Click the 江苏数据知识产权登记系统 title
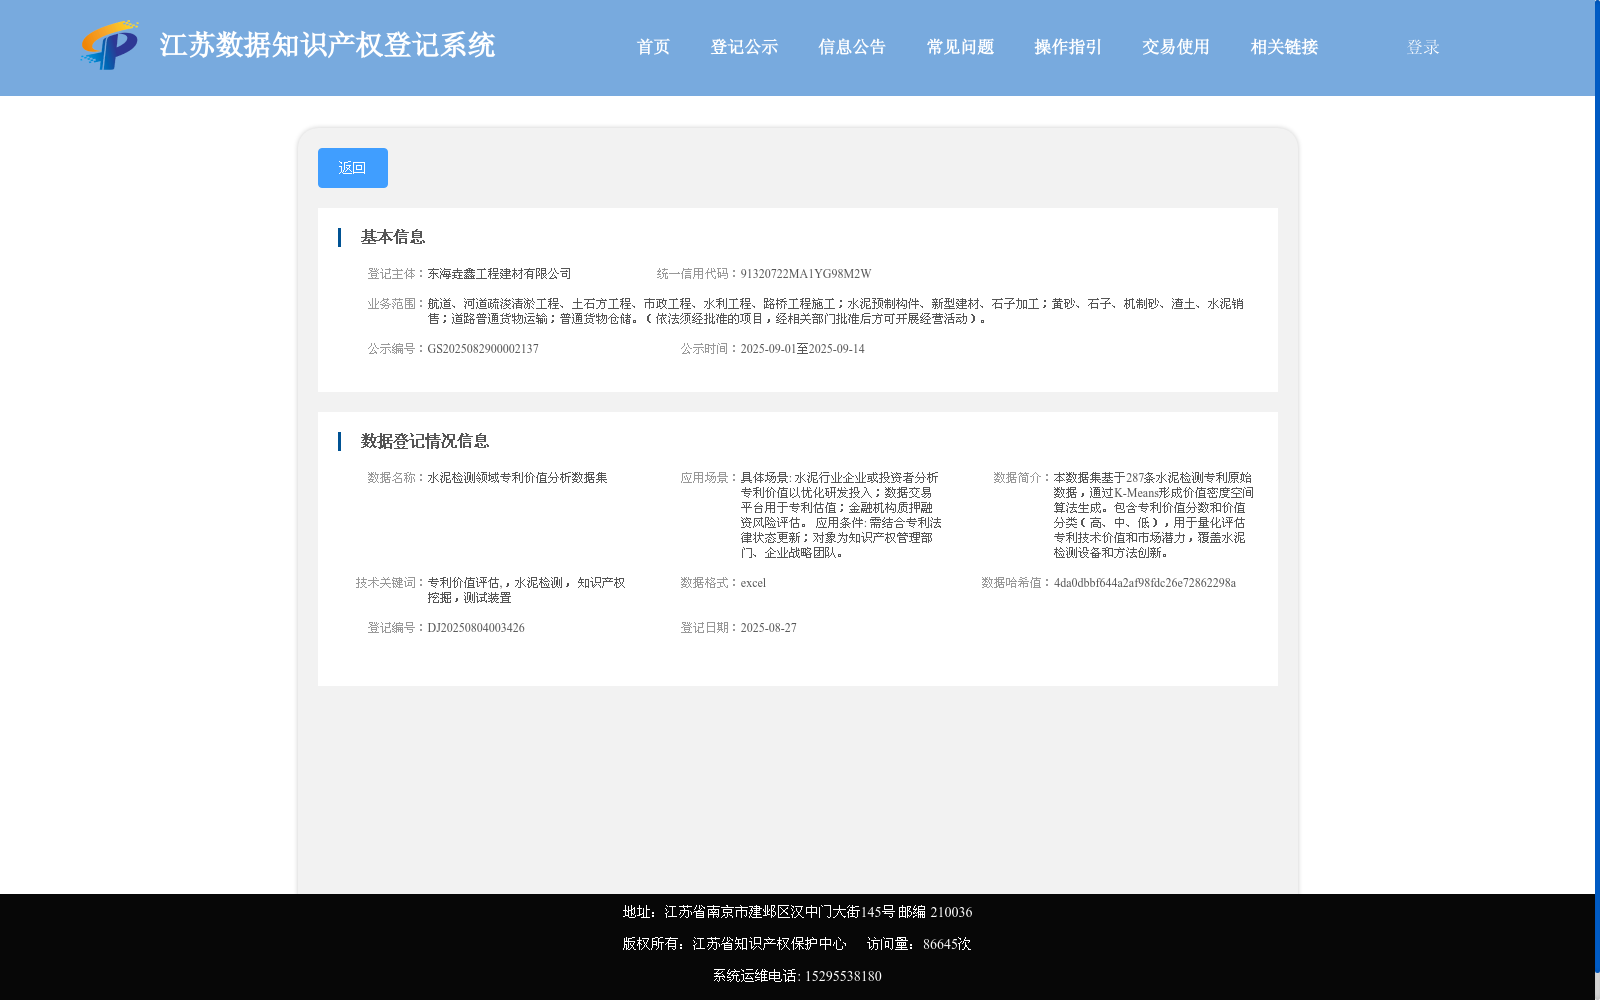Screen dimensions: 1600x1000 pyautogui.click(x=327, y=45)
